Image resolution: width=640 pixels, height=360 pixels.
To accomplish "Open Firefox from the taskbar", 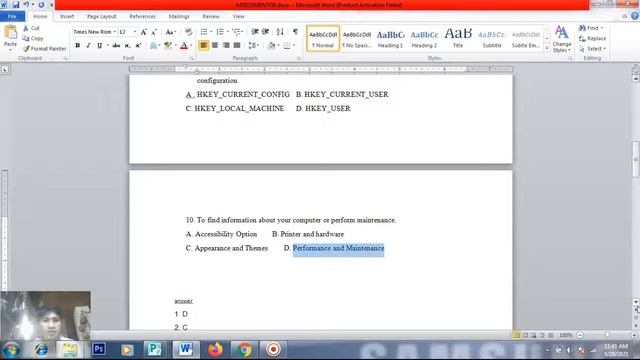I will [215, 349].
